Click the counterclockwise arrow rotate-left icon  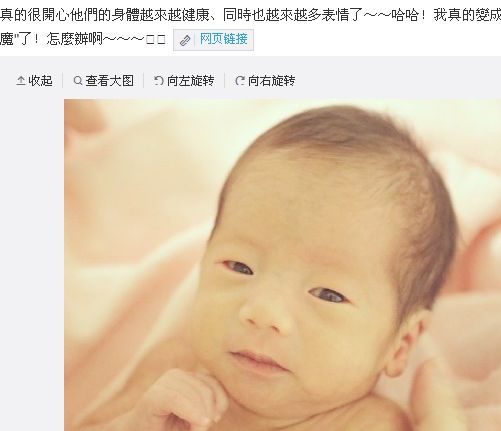(x=159, y=81)
